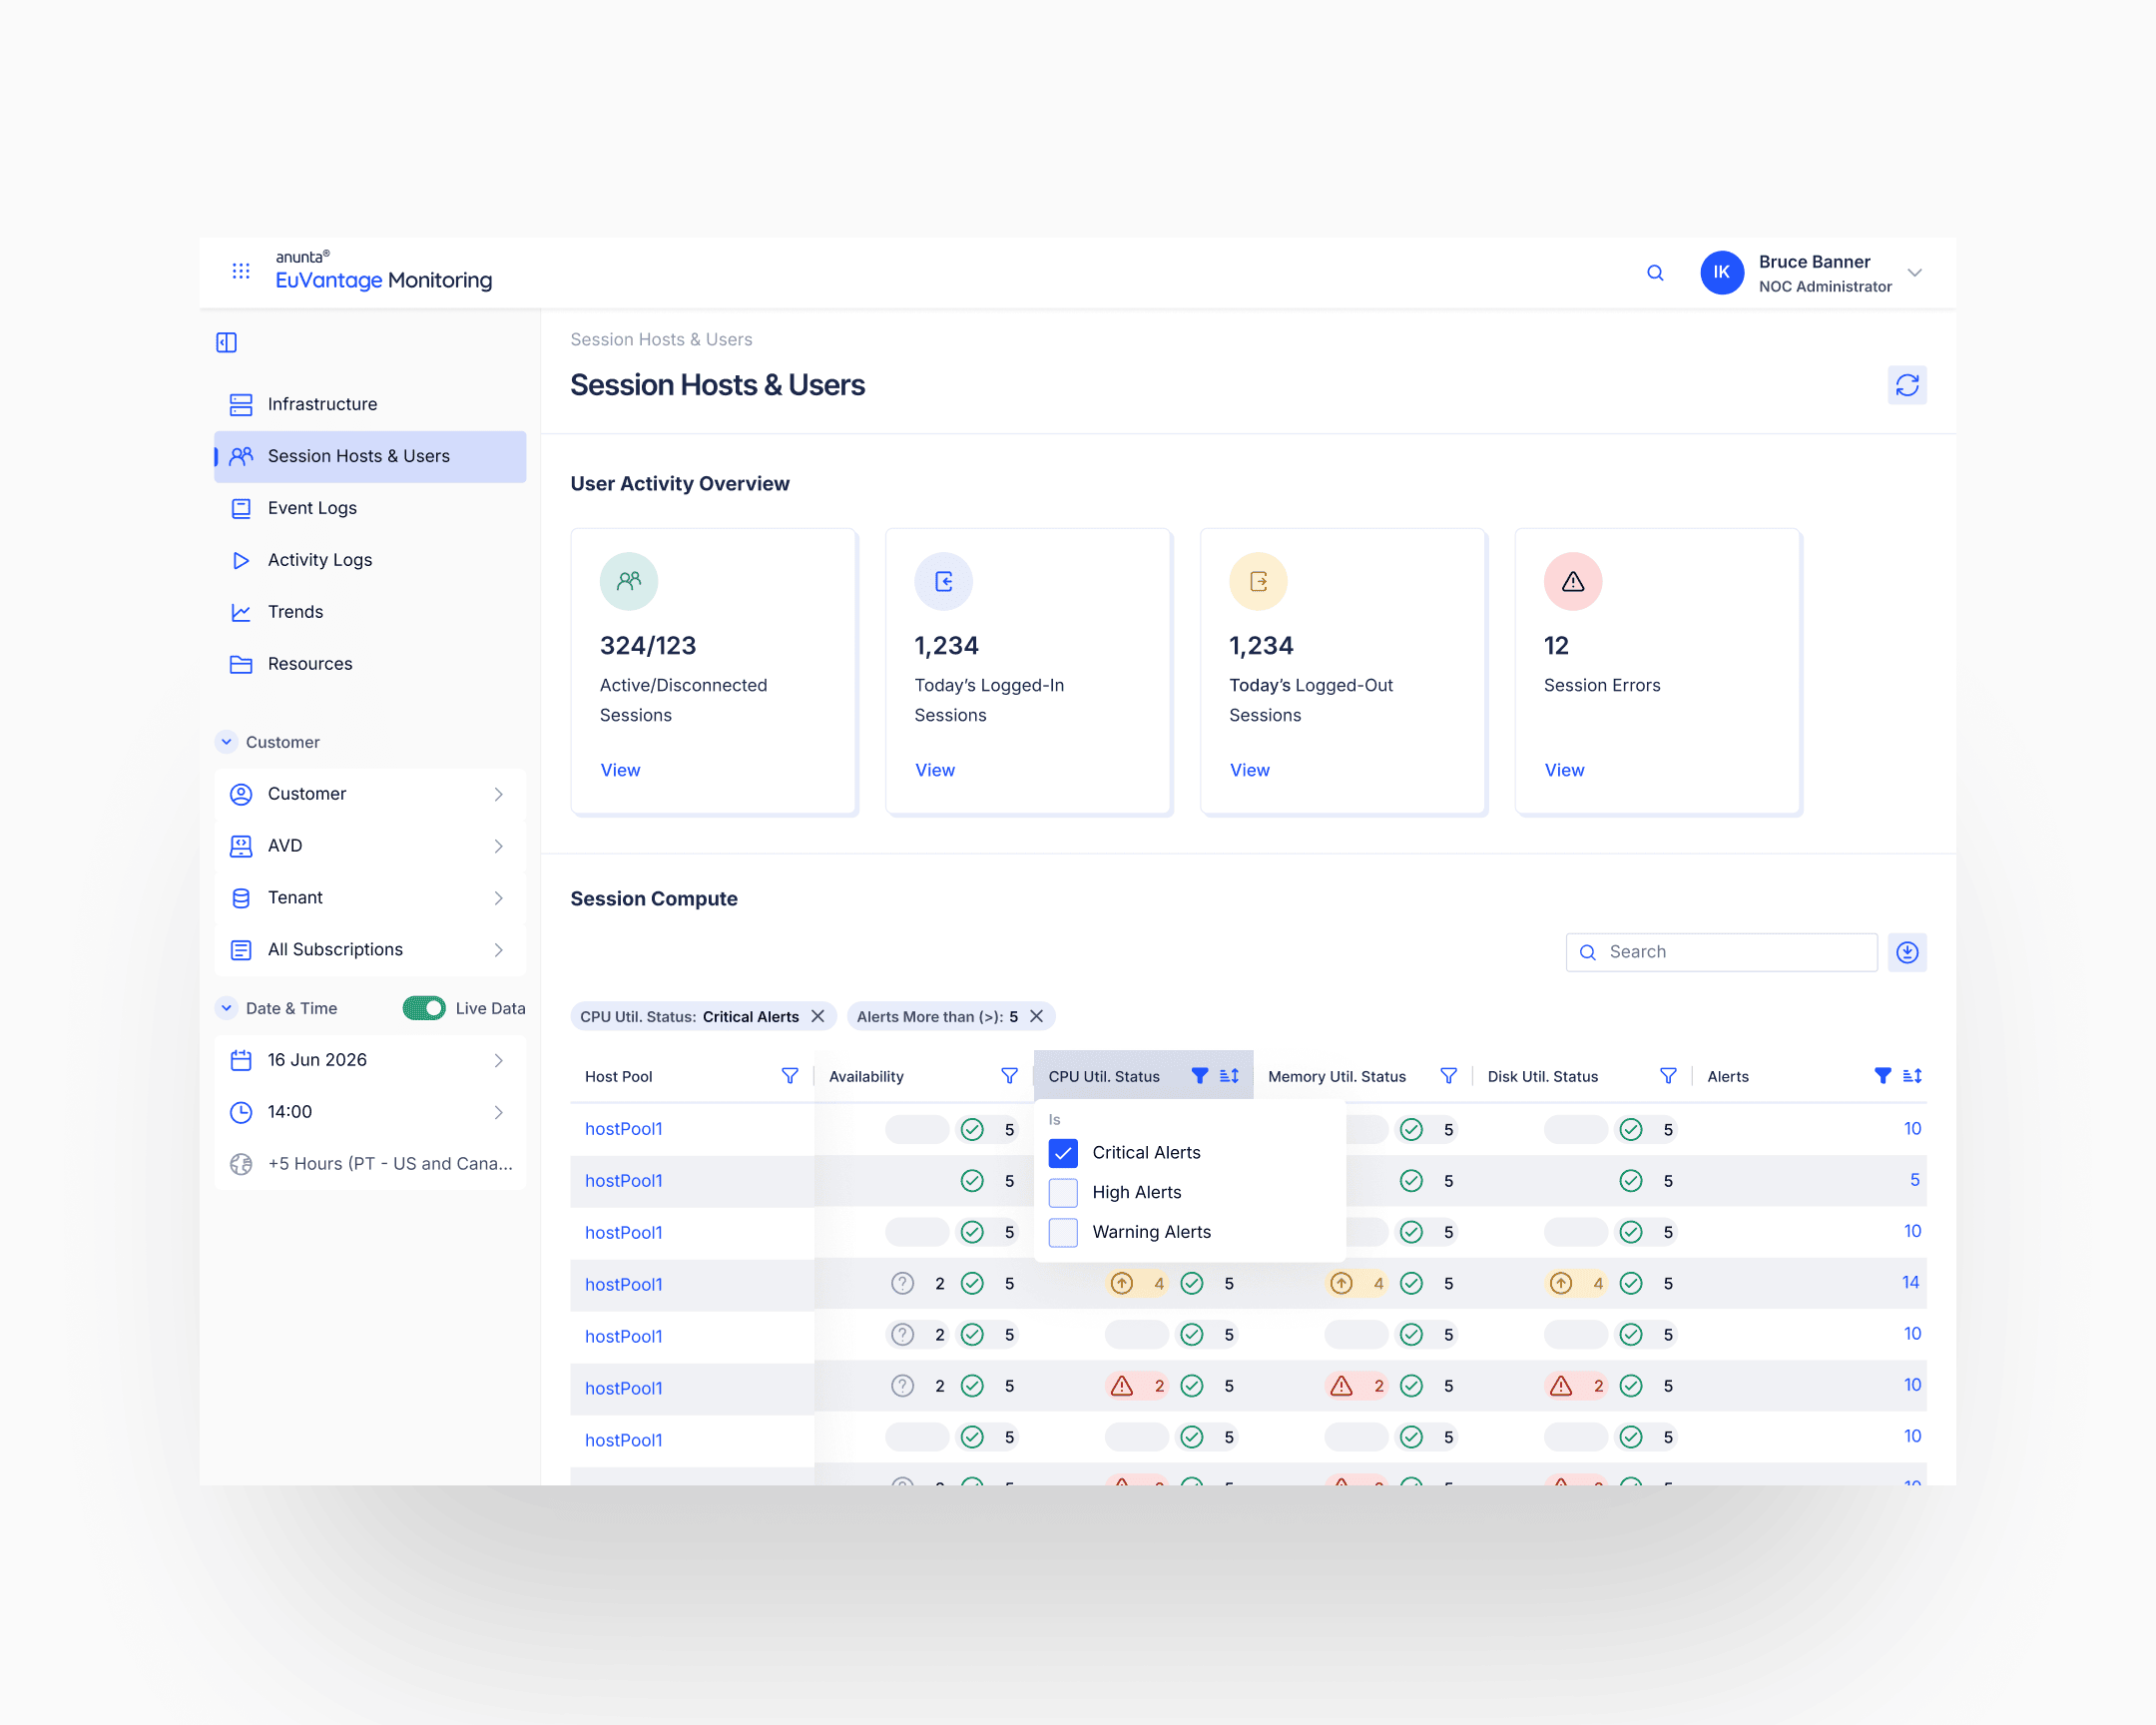Check the High Alerts checkbox
Viewport: 2156px width, 1725px height.
pyautogui.click(x=1063, y=1192)
